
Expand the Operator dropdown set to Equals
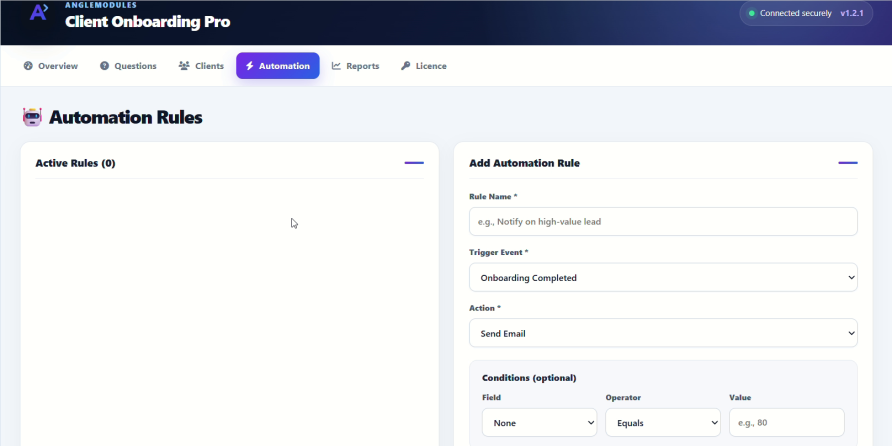click(663, 423)
